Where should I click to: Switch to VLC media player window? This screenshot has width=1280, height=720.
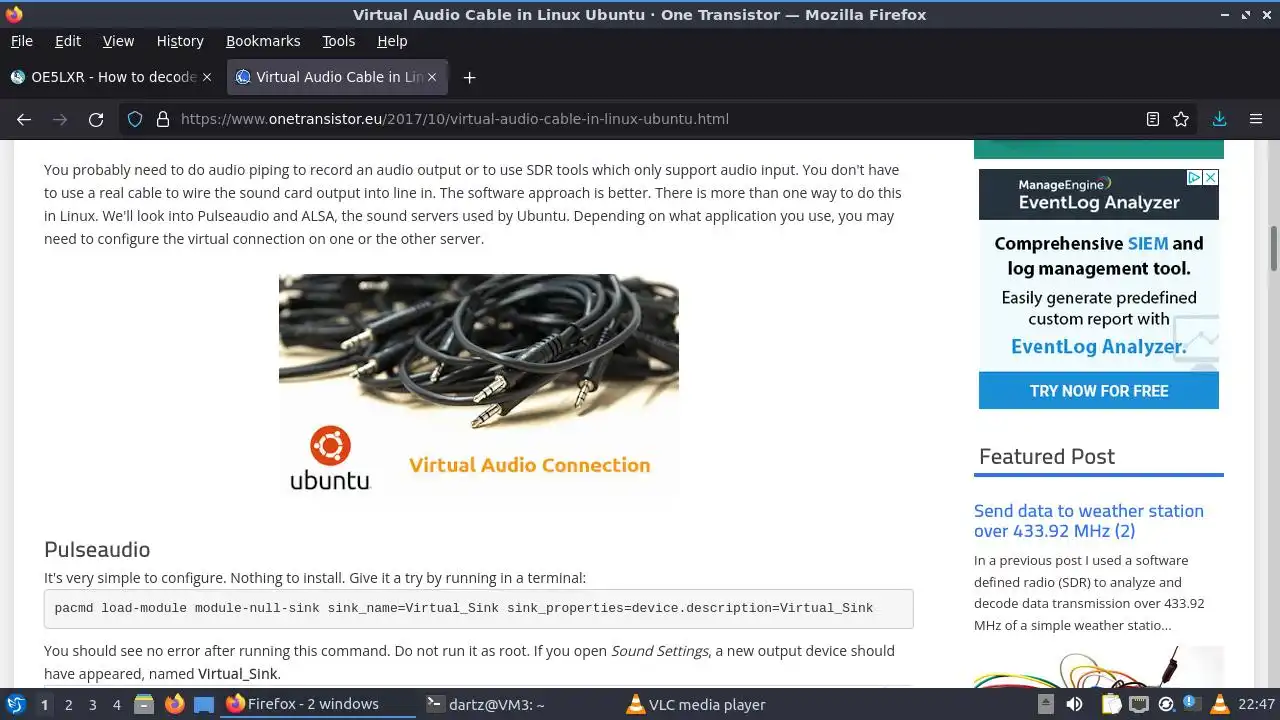718,705
